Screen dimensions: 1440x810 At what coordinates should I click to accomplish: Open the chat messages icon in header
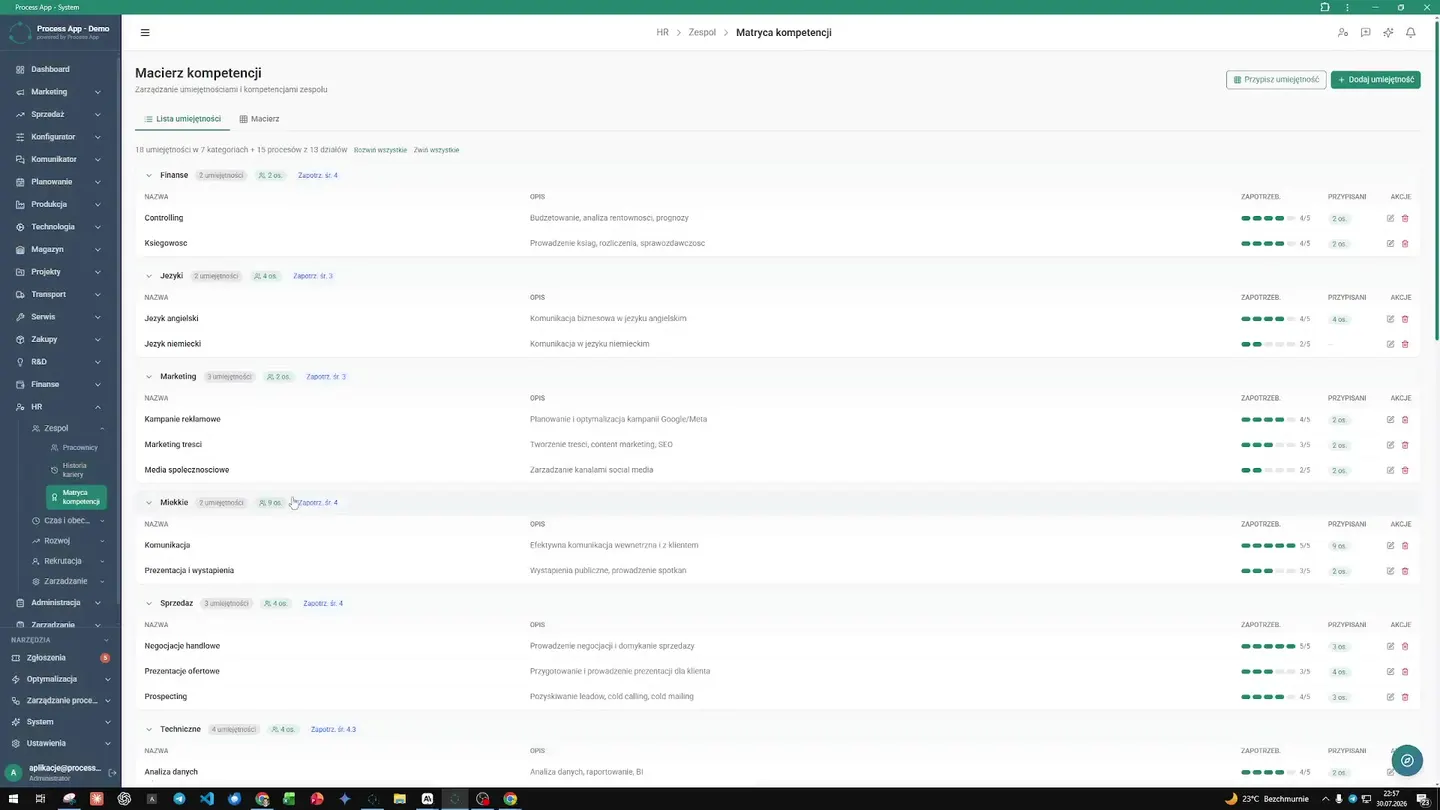tap(1366, 33)
